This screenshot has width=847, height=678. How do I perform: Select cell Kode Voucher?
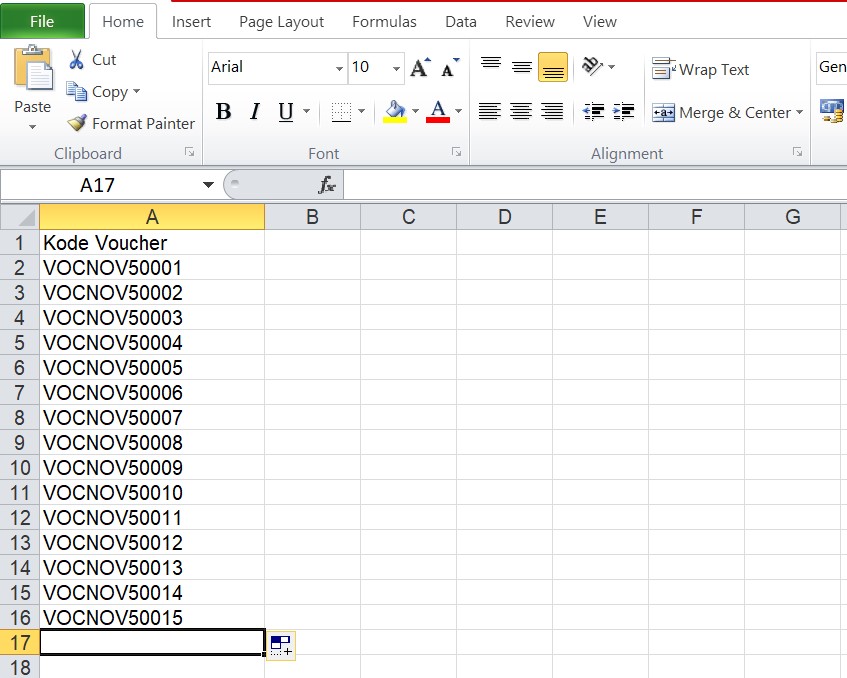(x=152, y=243)
